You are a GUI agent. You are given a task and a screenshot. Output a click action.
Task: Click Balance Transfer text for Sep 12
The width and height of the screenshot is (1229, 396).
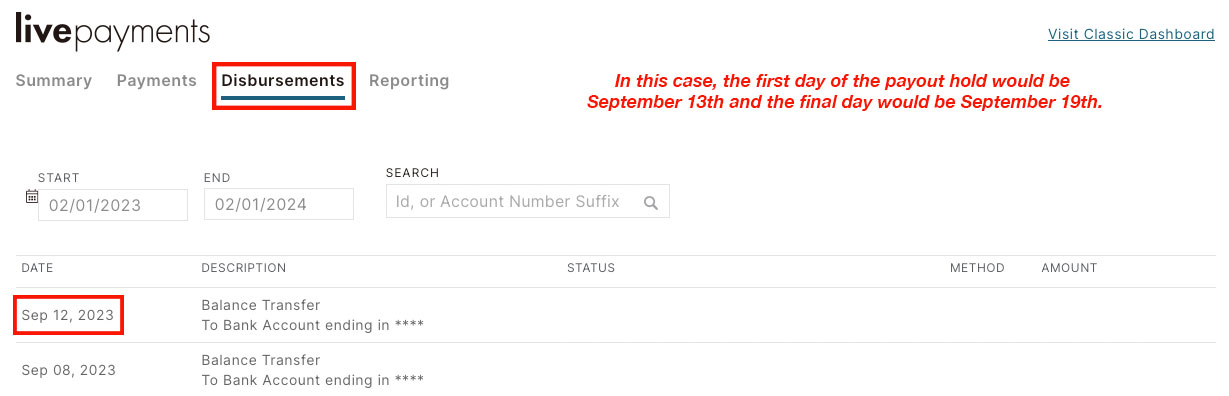(x=261, y=305)
